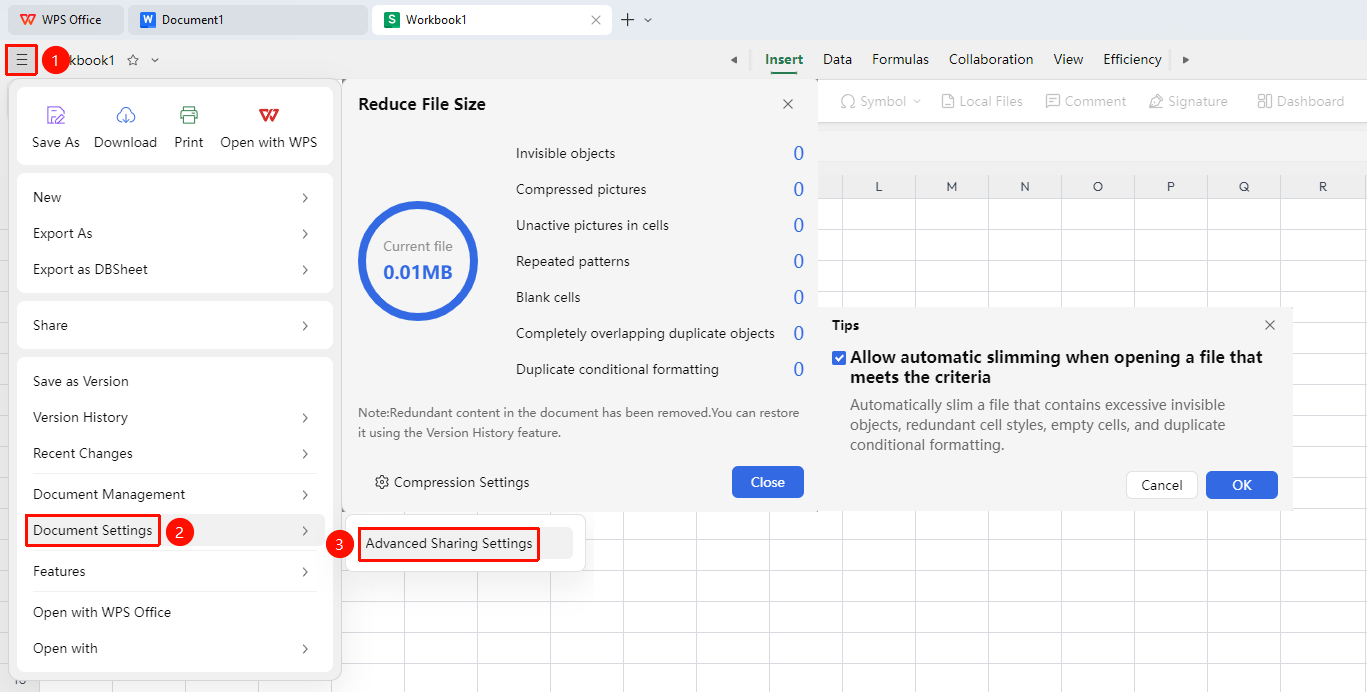
Task: Click the Signature toolbar item
Action: [1188, 101]
